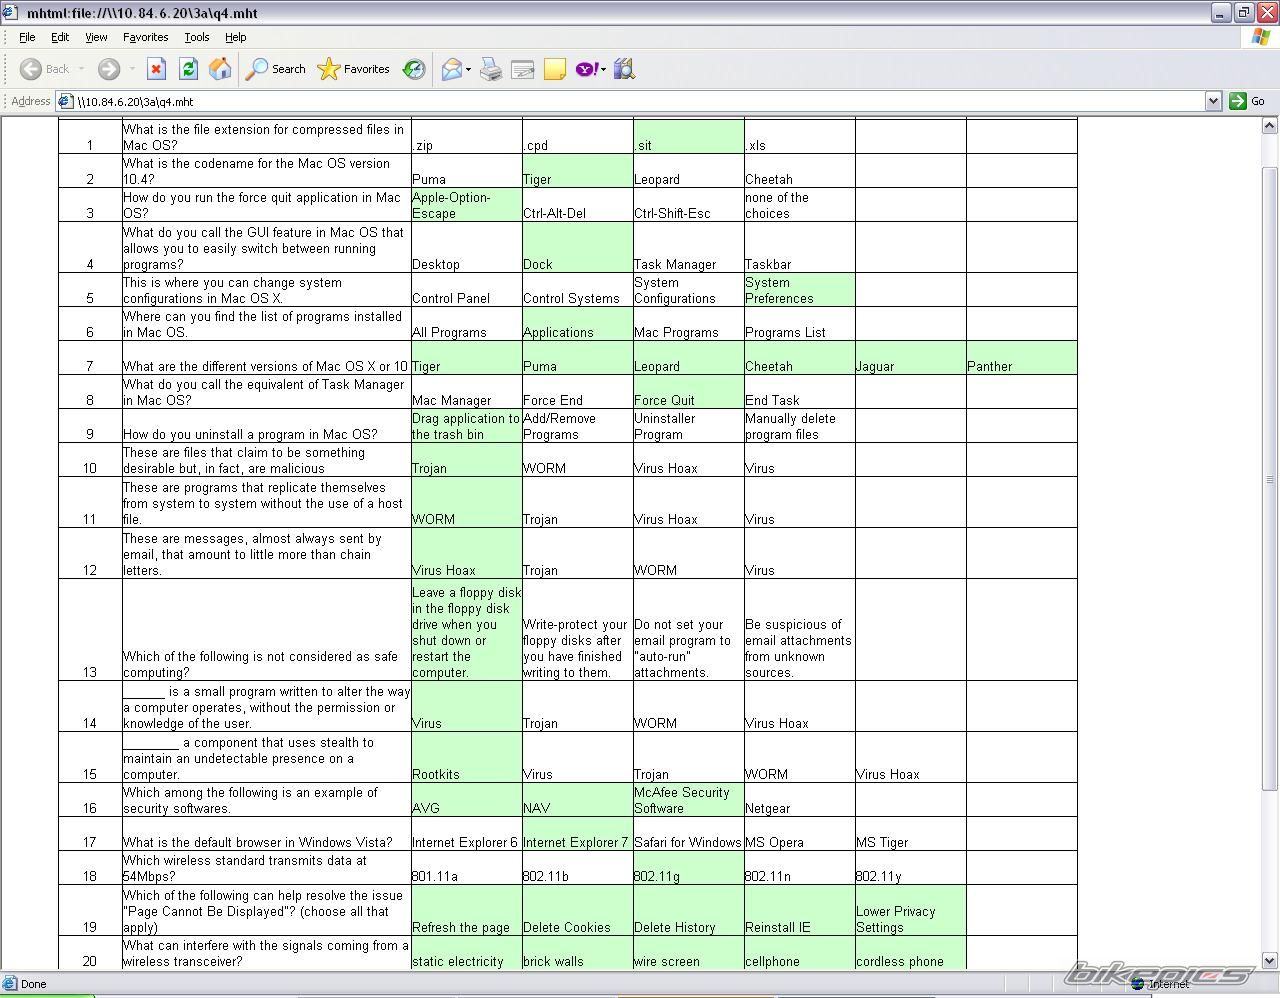Click the Back navigation button
Image resolution: width=1280 pixels, height=998 pixels.
[44, 69]
